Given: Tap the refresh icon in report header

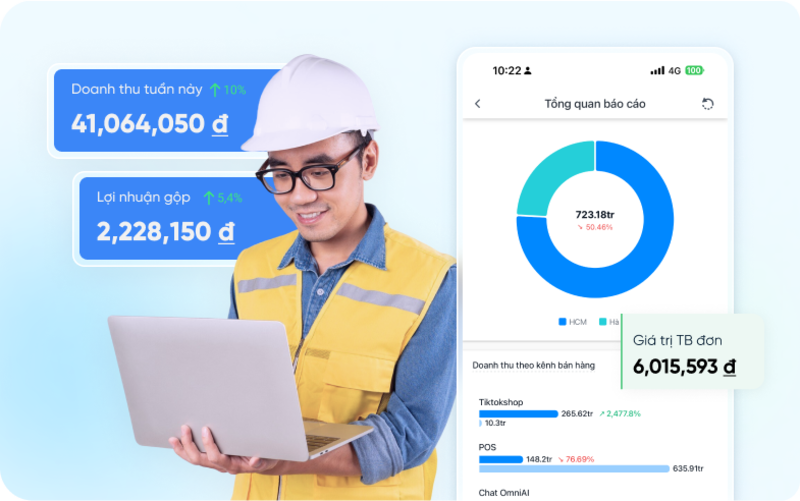Looking at the screenshot, I should (x=707, y=104).
